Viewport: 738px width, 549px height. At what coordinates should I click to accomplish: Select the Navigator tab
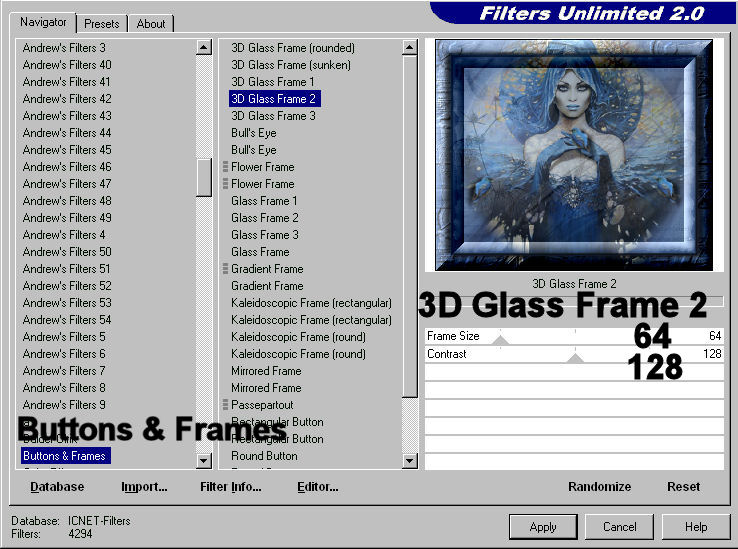tap(43, 22)
